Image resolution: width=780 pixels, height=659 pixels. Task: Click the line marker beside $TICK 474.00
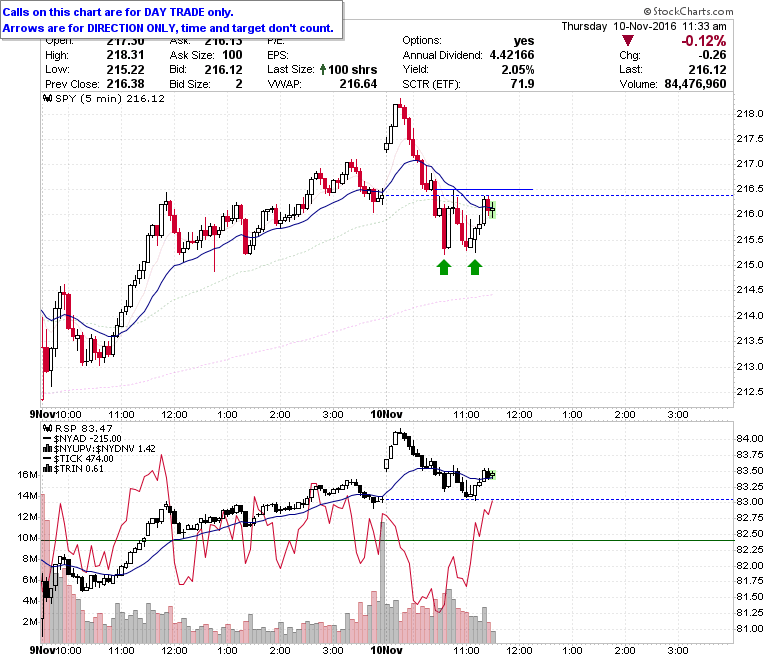coord(48,459)
